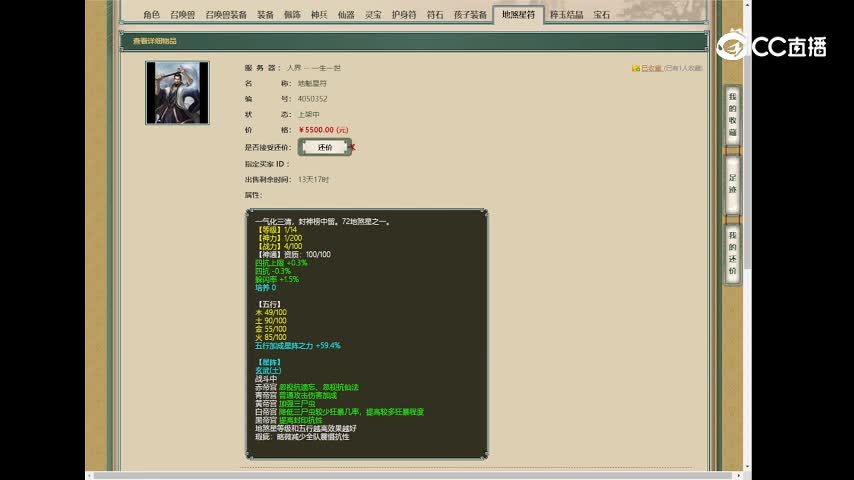Click the 【等级】1/14 line

coord(276,230)
